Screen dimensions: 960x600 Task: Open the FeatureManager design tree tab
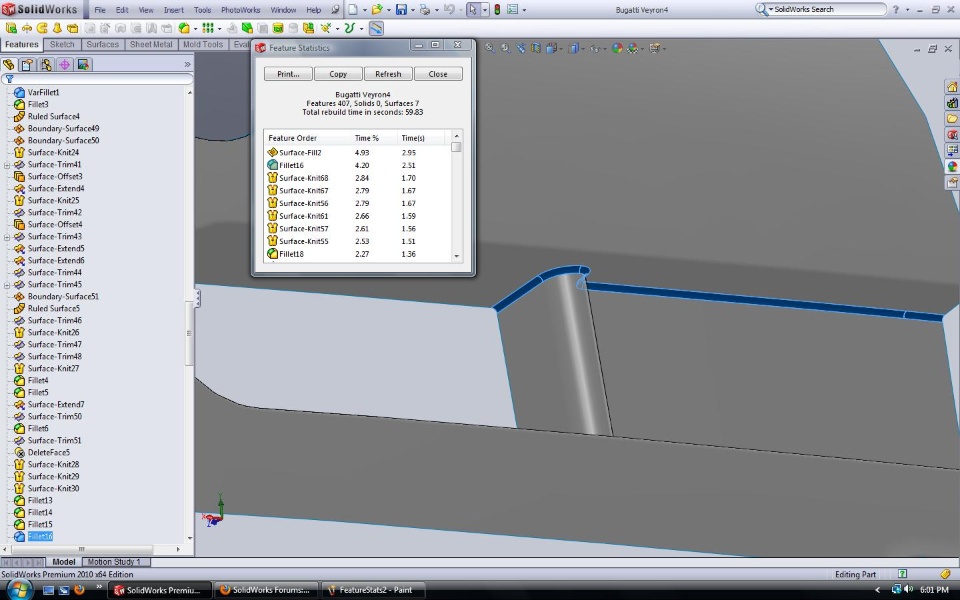9,64
